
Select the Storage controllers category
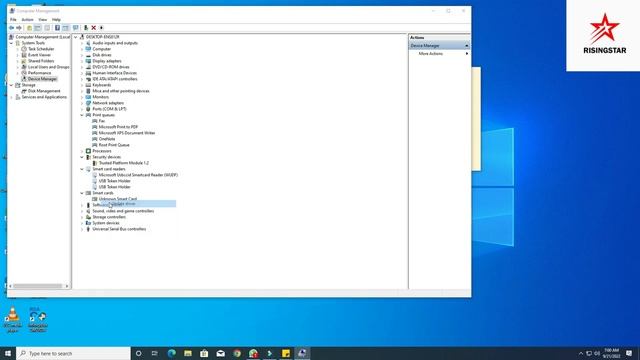click(109, 217)
